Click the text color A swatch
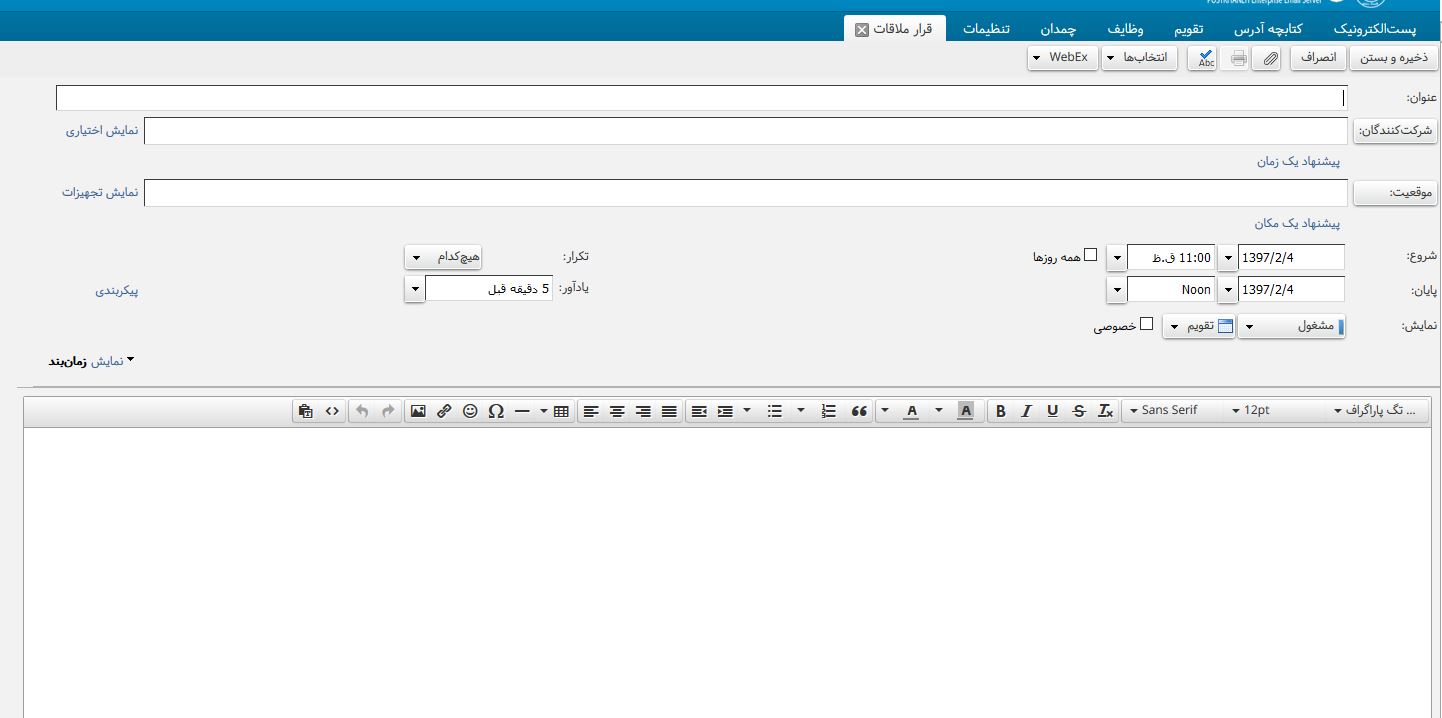 911,411
